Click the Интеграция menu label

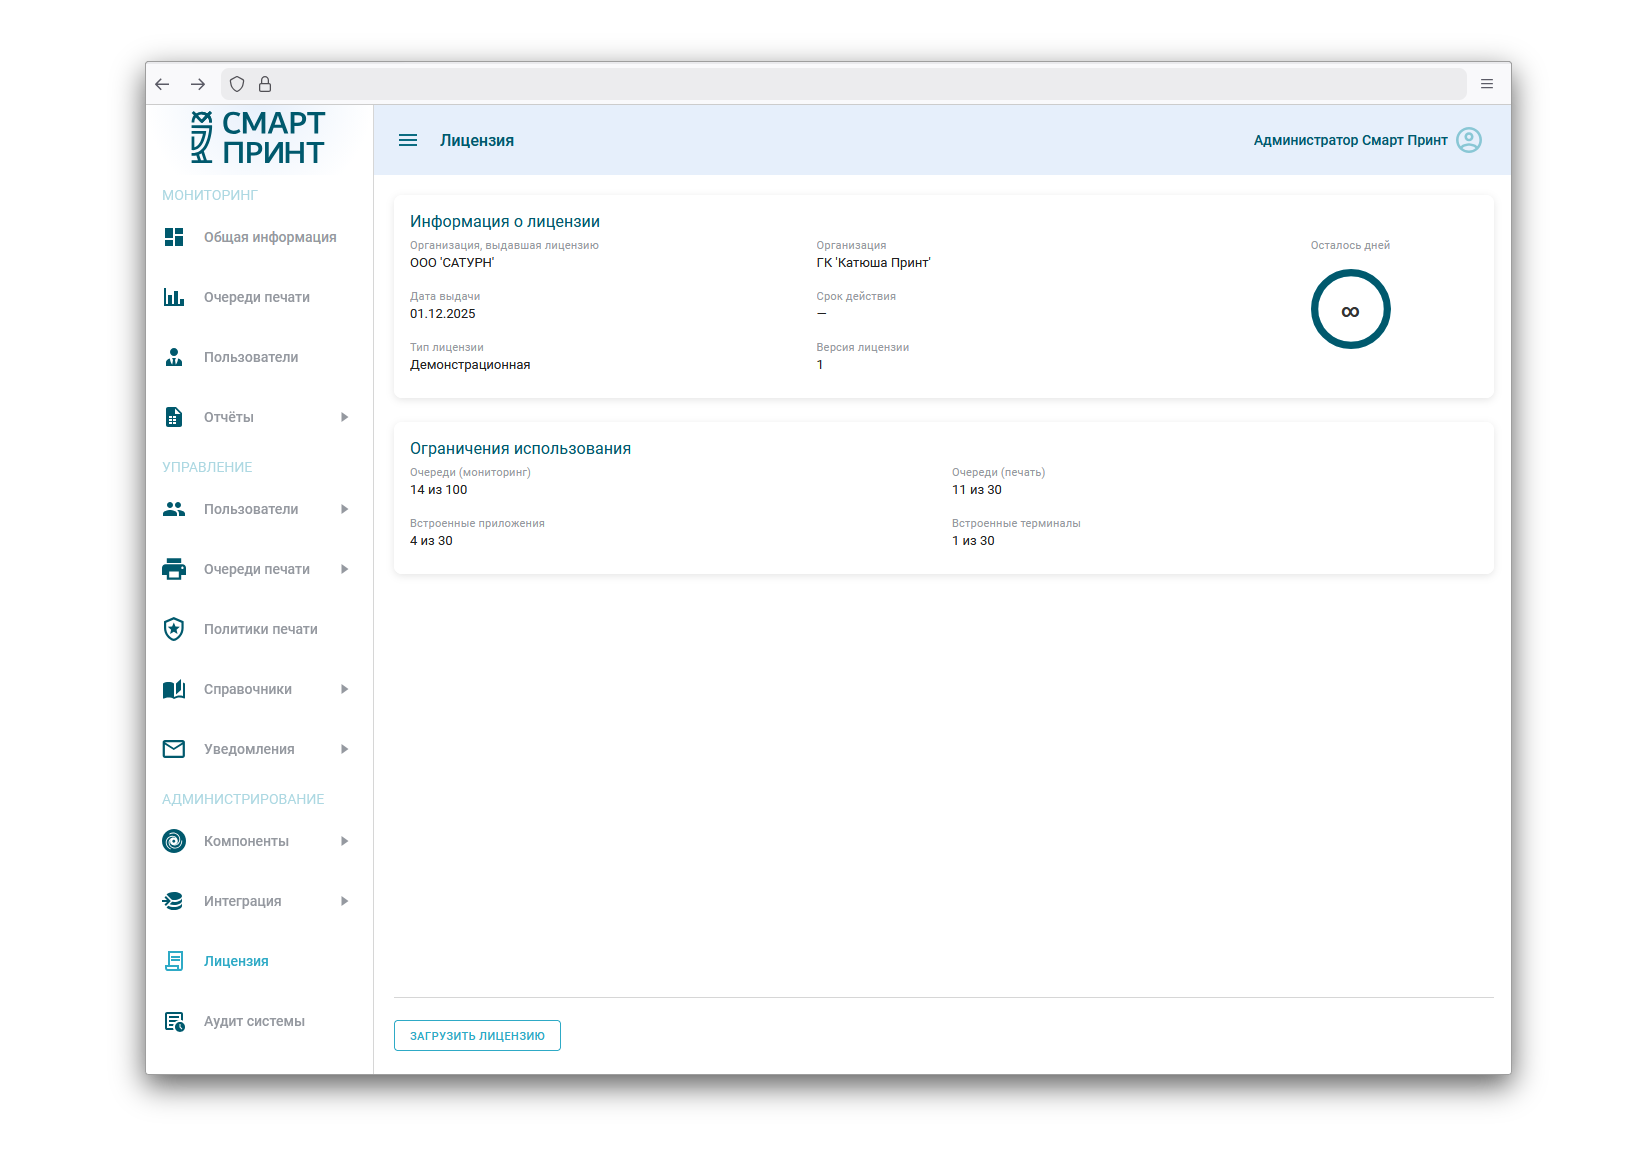coord(243,901)
